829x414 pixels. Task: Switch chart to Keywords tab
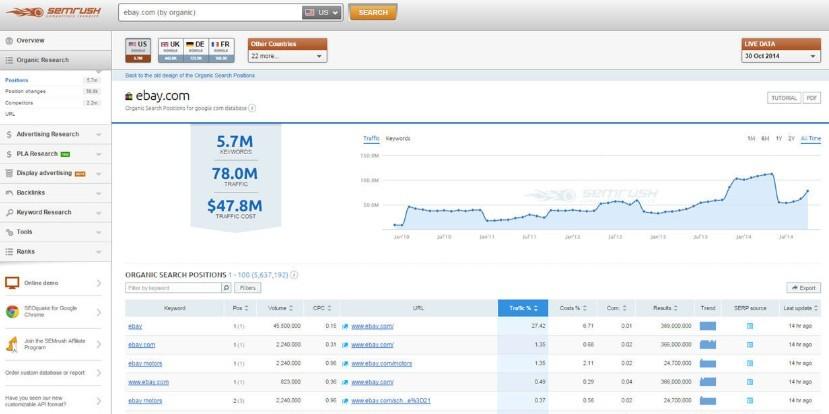click(x=398, y=138)
